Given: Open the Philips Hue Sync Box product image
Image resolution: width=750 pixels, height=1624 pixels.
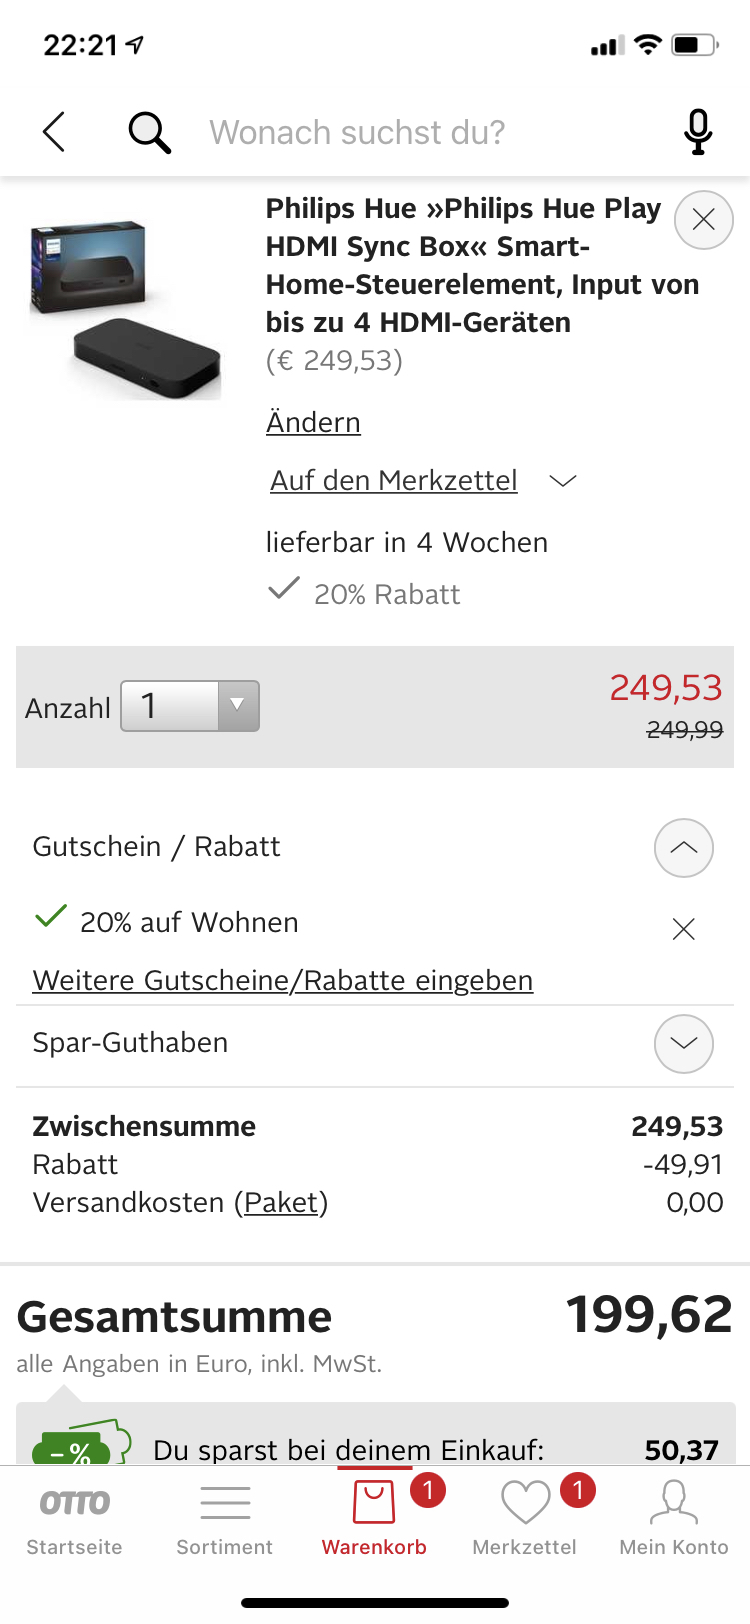Looking at the screenshot, I should click(126, 310).
